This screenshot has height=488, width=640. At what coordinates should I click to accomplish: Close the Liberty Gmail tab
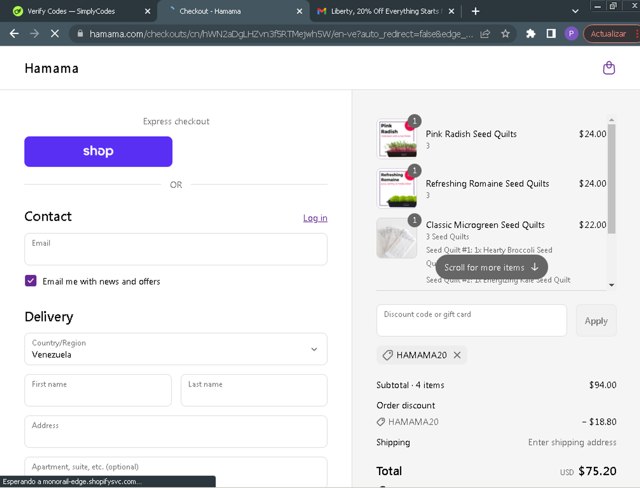coord(451,11)
